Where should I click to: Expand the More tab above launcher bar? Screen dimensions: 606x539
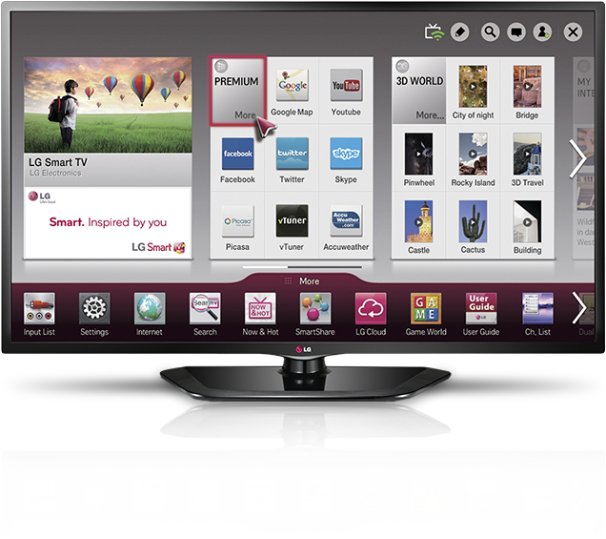303,281
